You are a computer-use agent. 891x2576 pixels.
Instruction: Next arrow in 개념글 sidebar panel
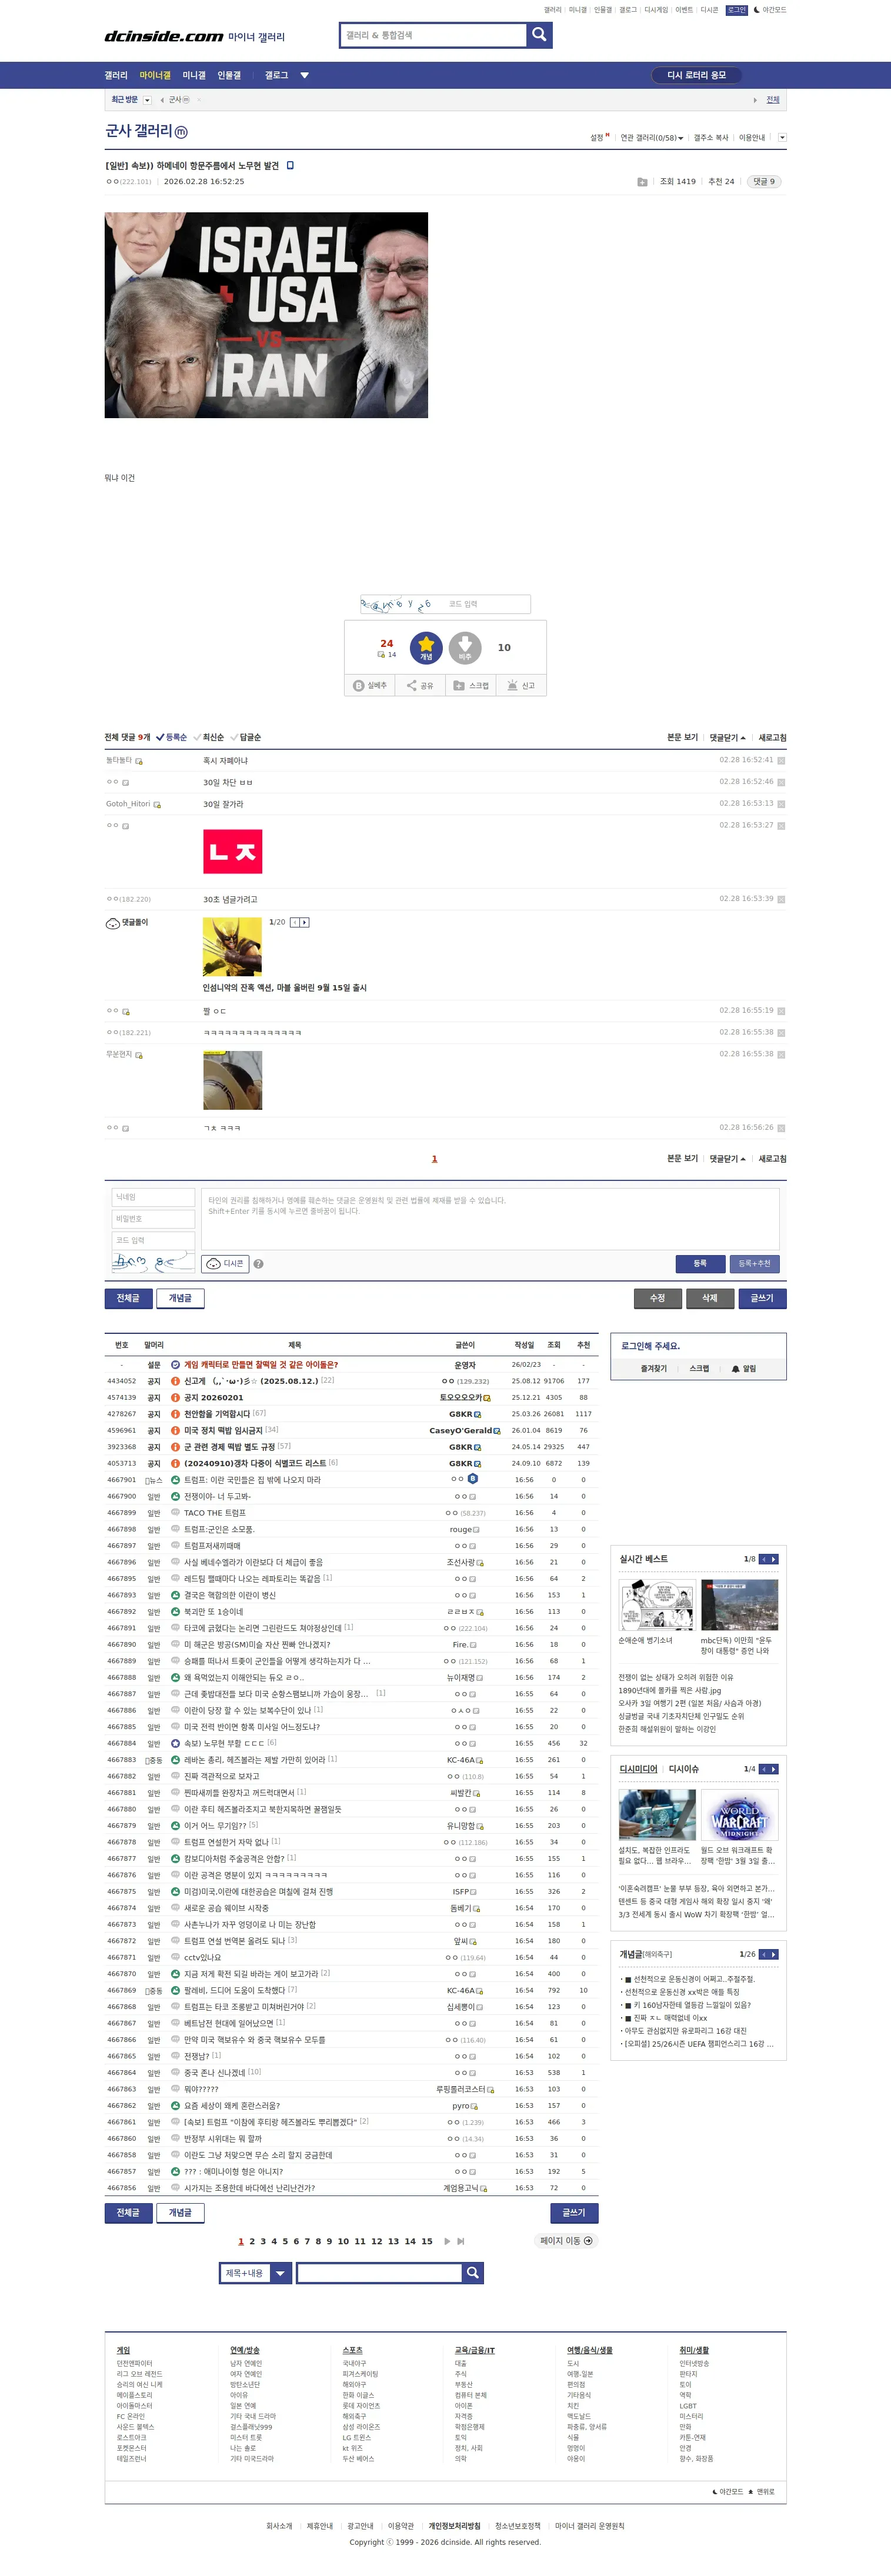pyautogui.click(x=773, y=1954)
